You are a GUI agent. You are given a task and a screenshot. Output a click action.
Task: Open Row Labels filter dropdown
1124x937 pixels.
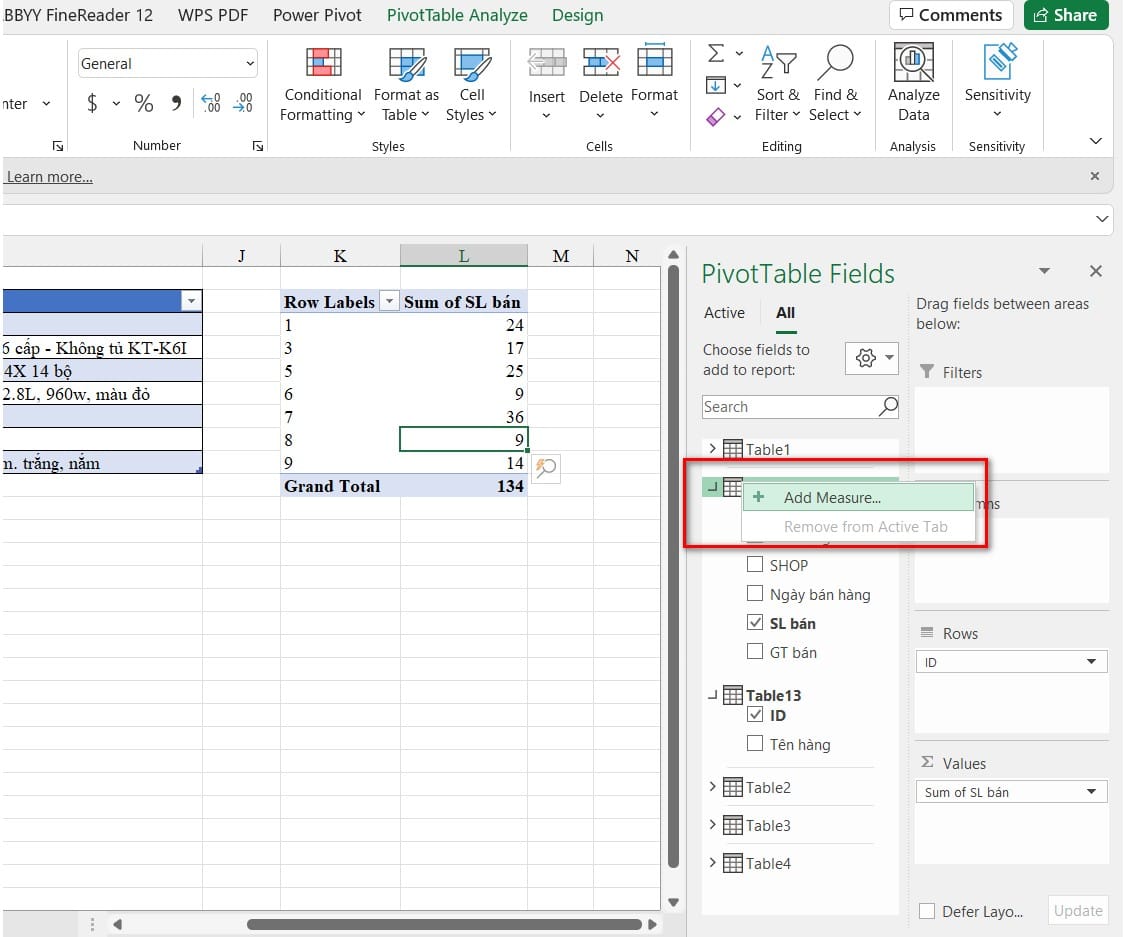coord(389,301)
